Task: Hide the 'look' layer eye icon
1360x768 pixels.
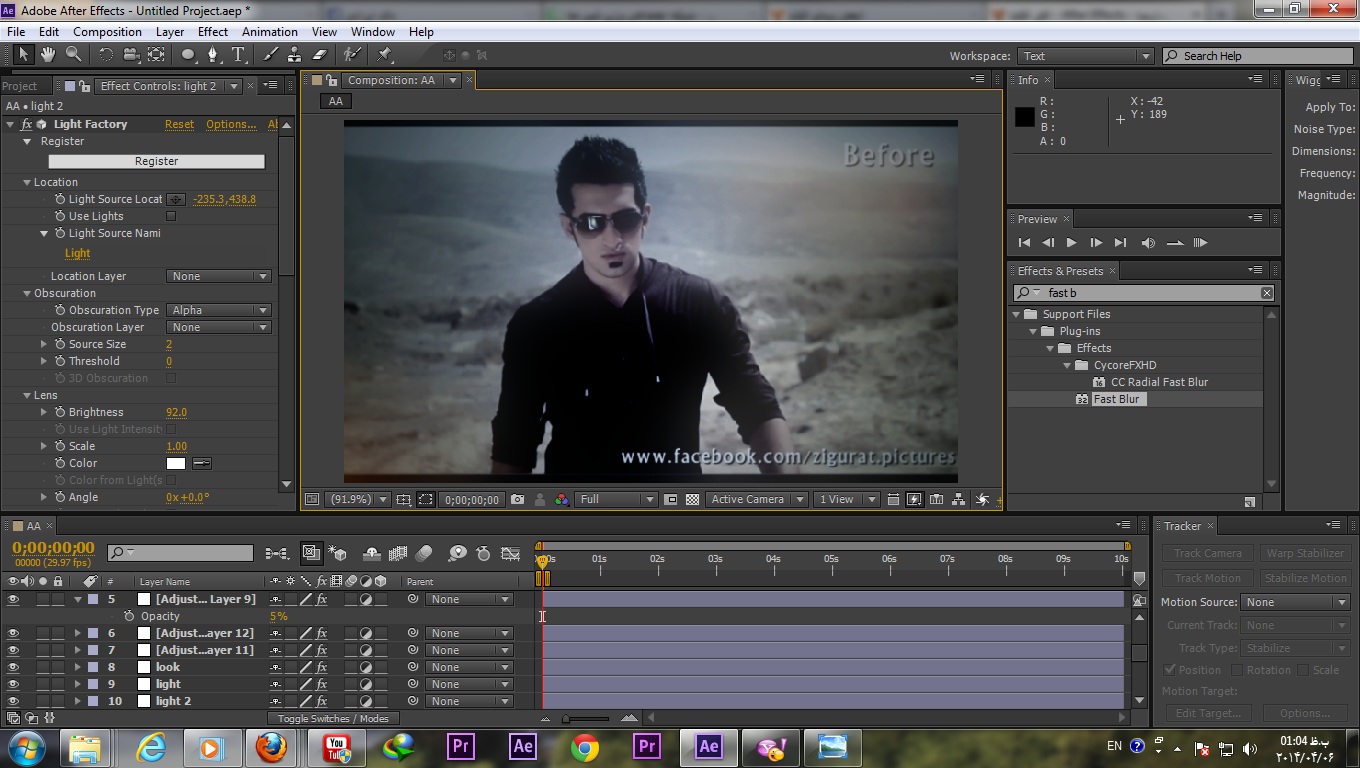Action: click(13, 667)
